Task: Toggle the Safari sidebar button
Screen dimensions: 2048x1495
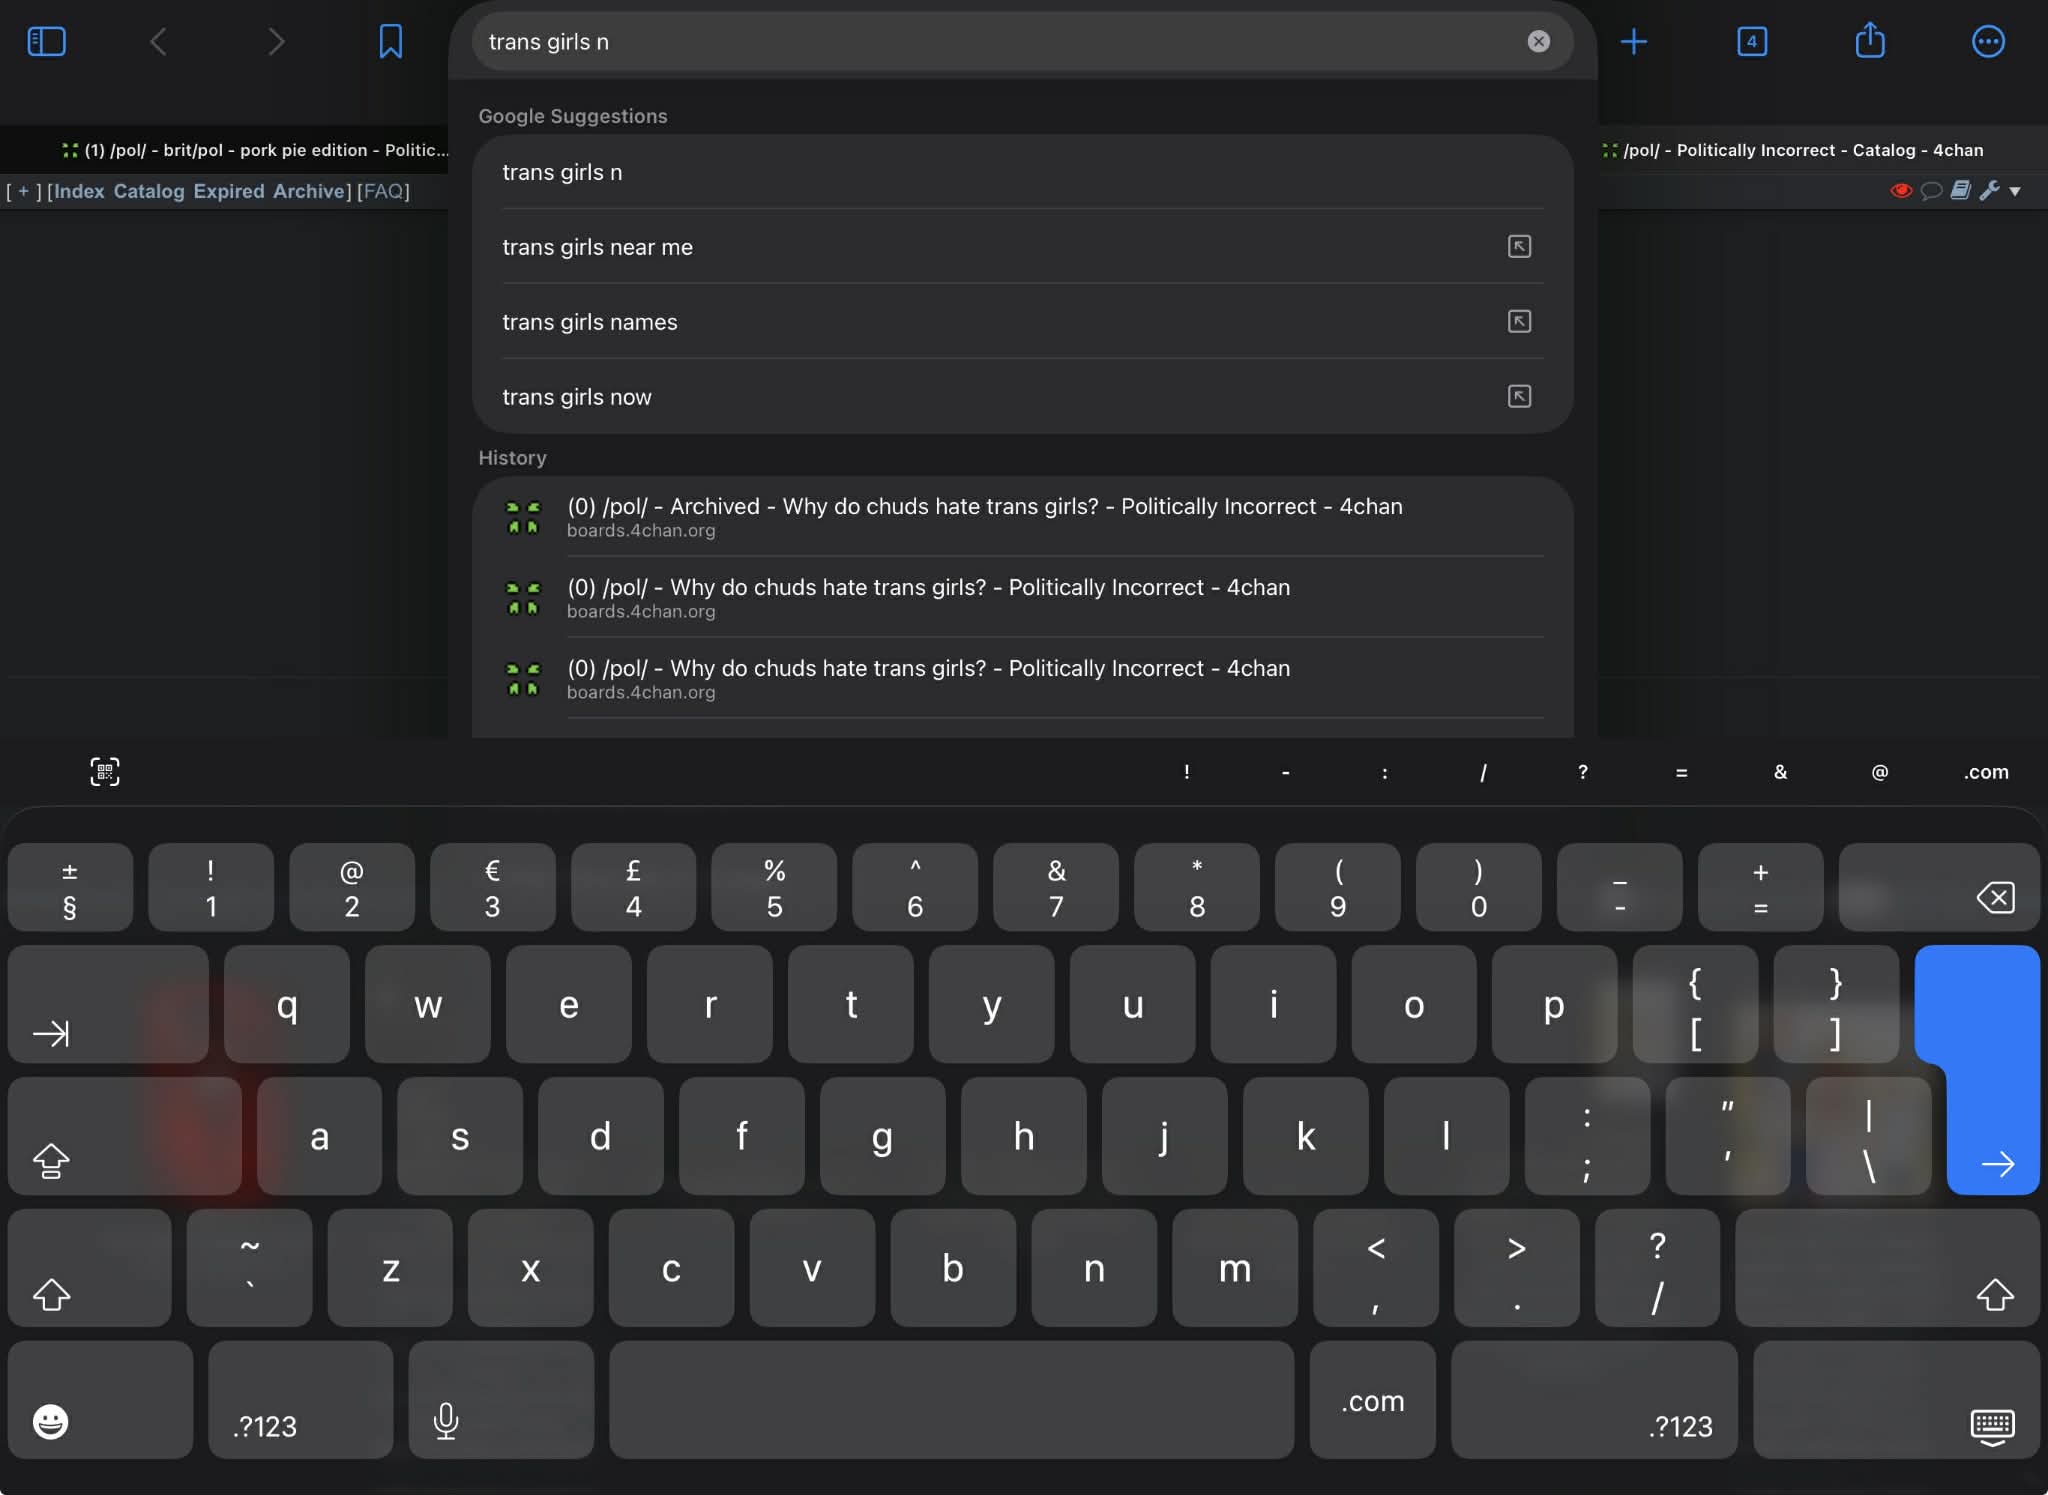Action: (x=46, y=41)
